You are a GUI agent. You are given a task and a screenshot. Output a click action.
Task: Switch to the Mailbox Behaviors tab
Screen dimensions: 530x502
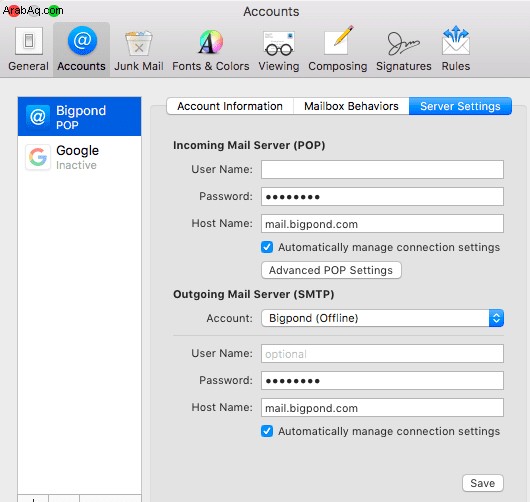[x=351, y=106]
